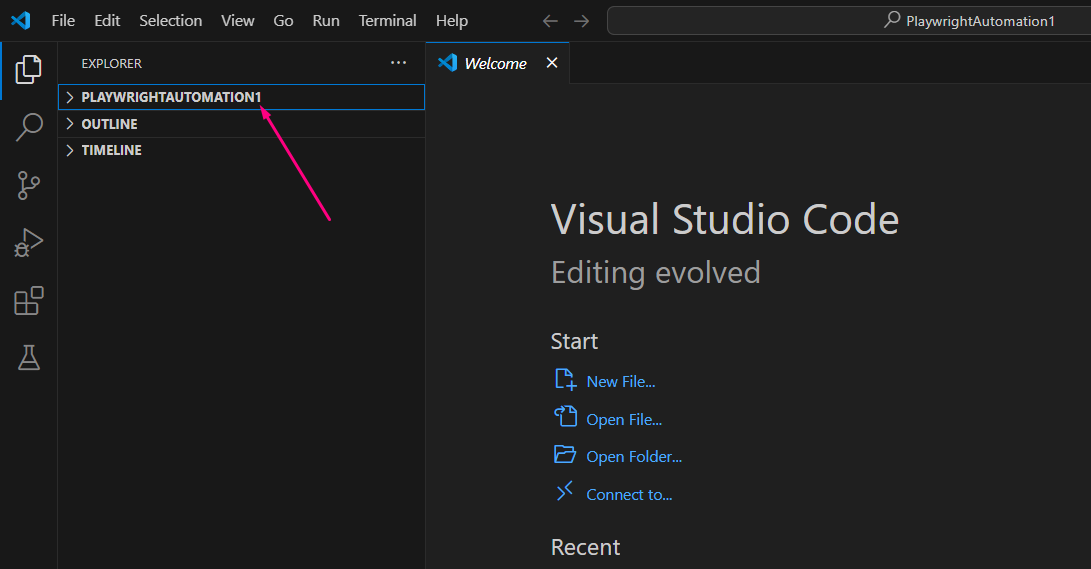Viewport: 1091px width, 569px height.
Task: Expand the OUTLINE section chevron
Action: click(x=70, y=124)
